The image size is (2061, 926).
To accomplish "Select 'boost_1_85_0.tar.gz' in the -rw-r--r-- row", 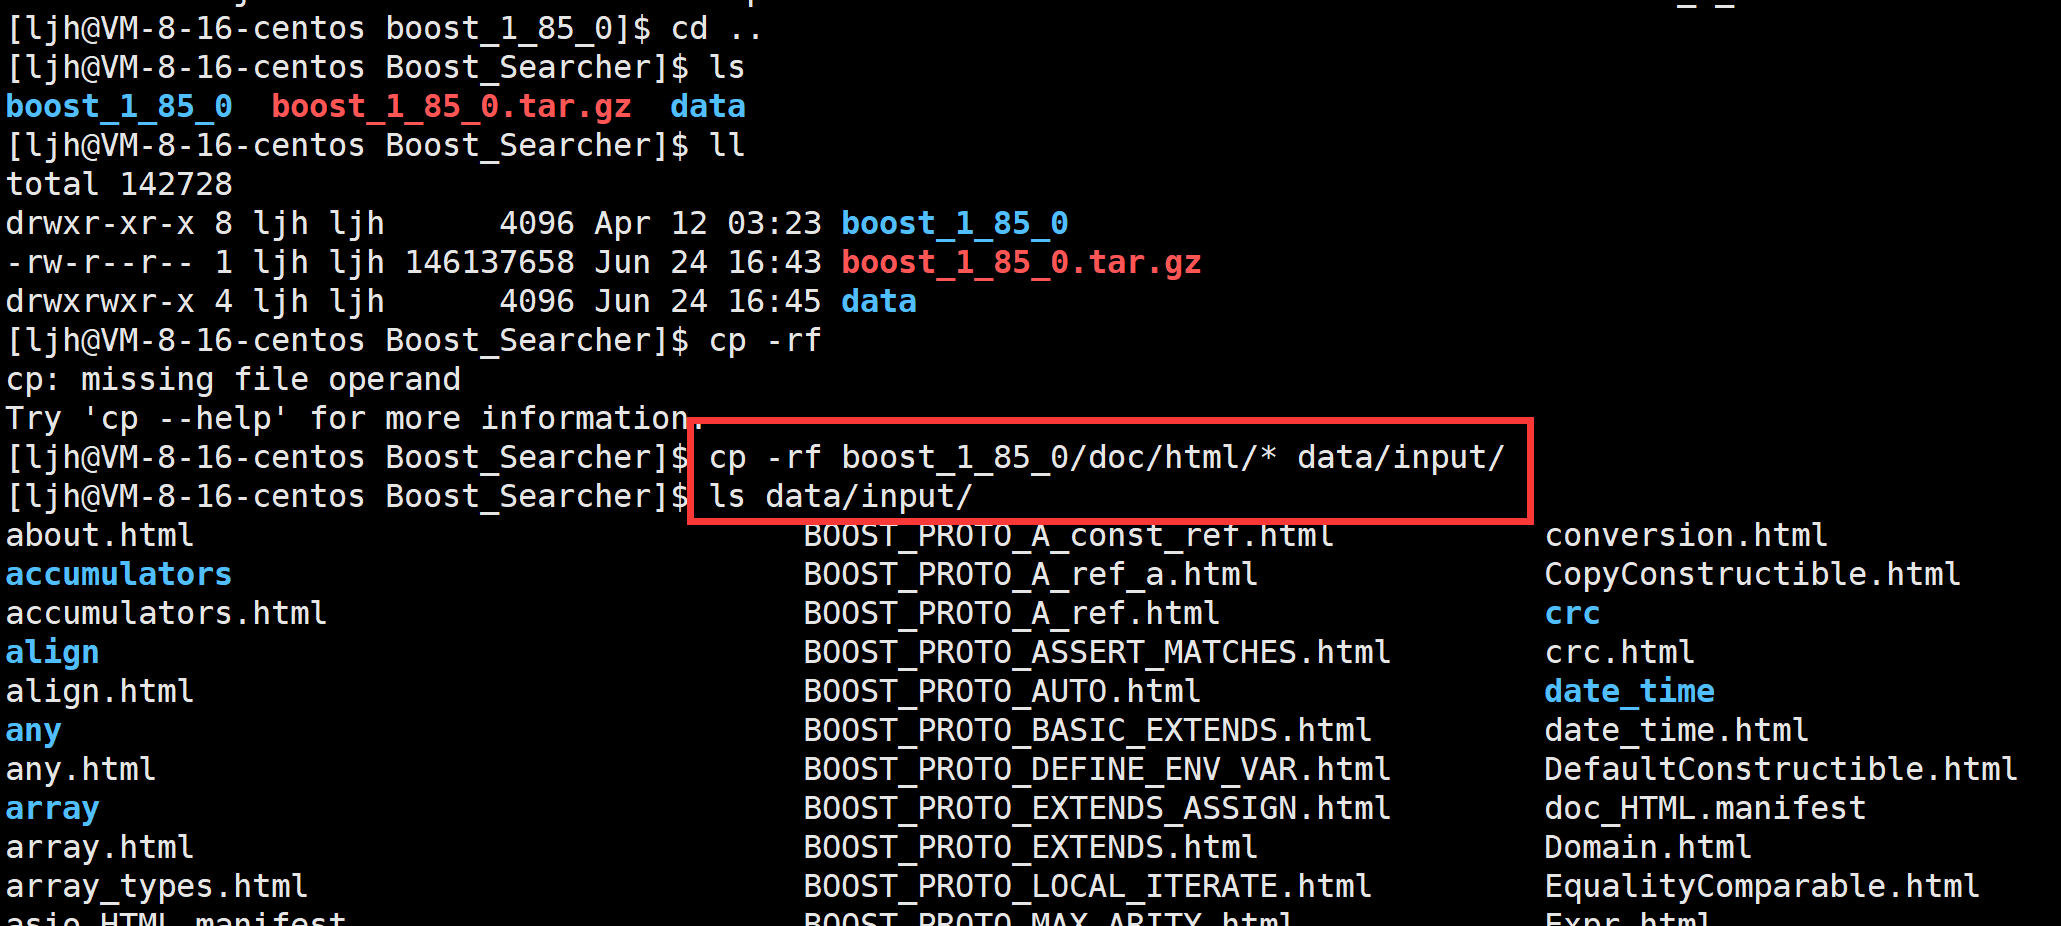I will point(1021,262).
